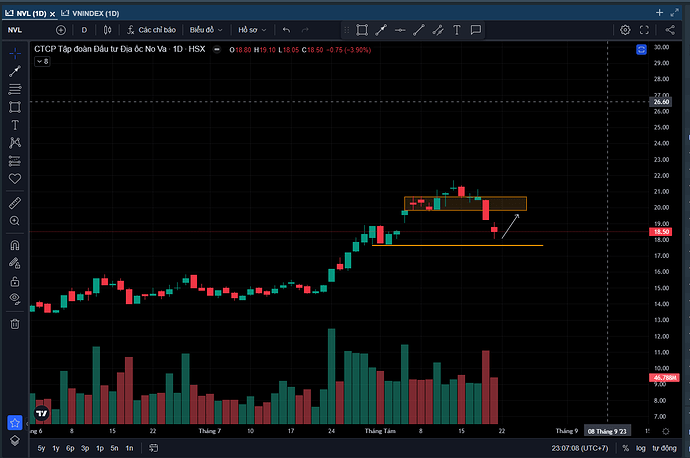Screen dimensions: 690x458
Task: Set range to 5y
Action: (41, 448)
